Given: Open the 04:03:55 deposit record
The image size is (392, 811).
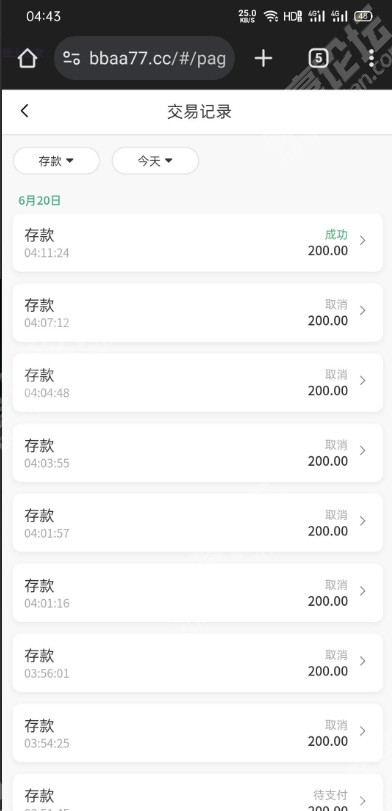Looking at the screenshot, I should pyautogui.click(x=198, y=453).
